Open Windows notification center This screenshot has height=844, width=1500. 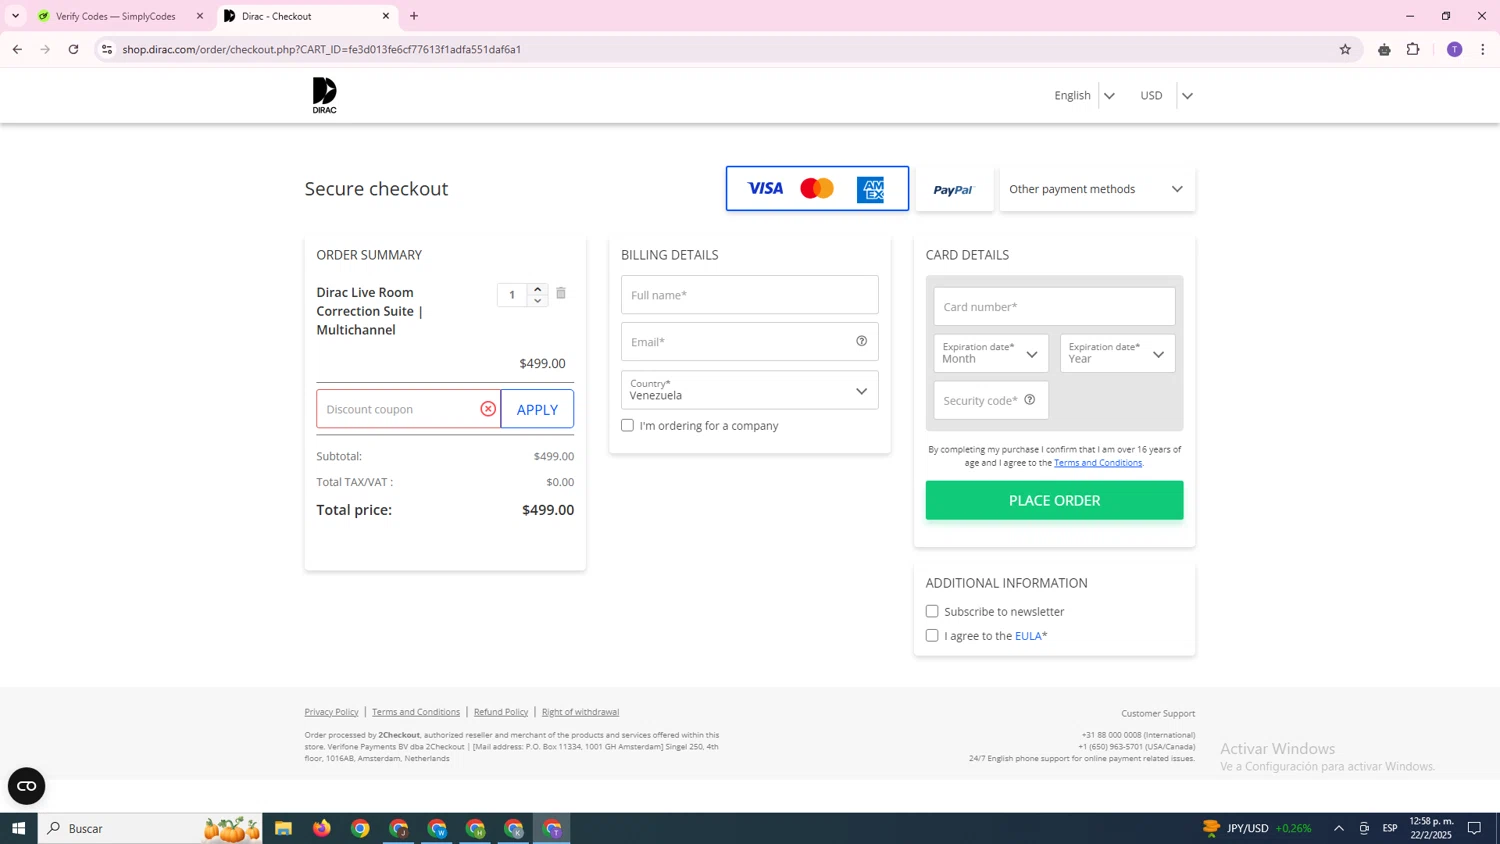coord(1474,828)
